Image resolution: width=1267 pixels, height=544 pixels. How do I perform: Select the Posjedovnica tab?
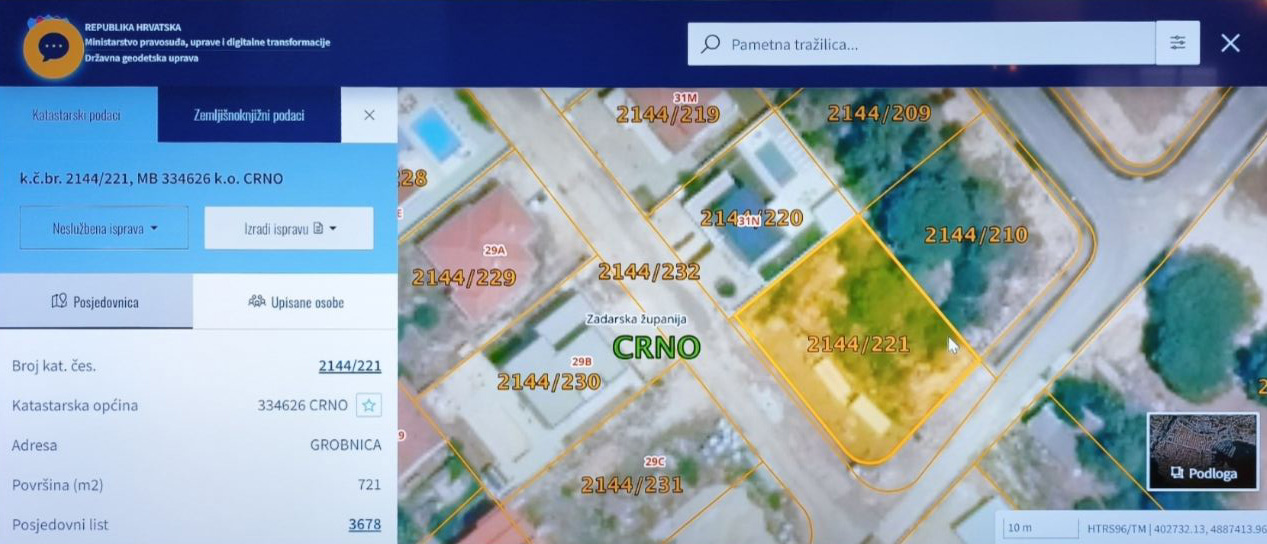[95, 301]
